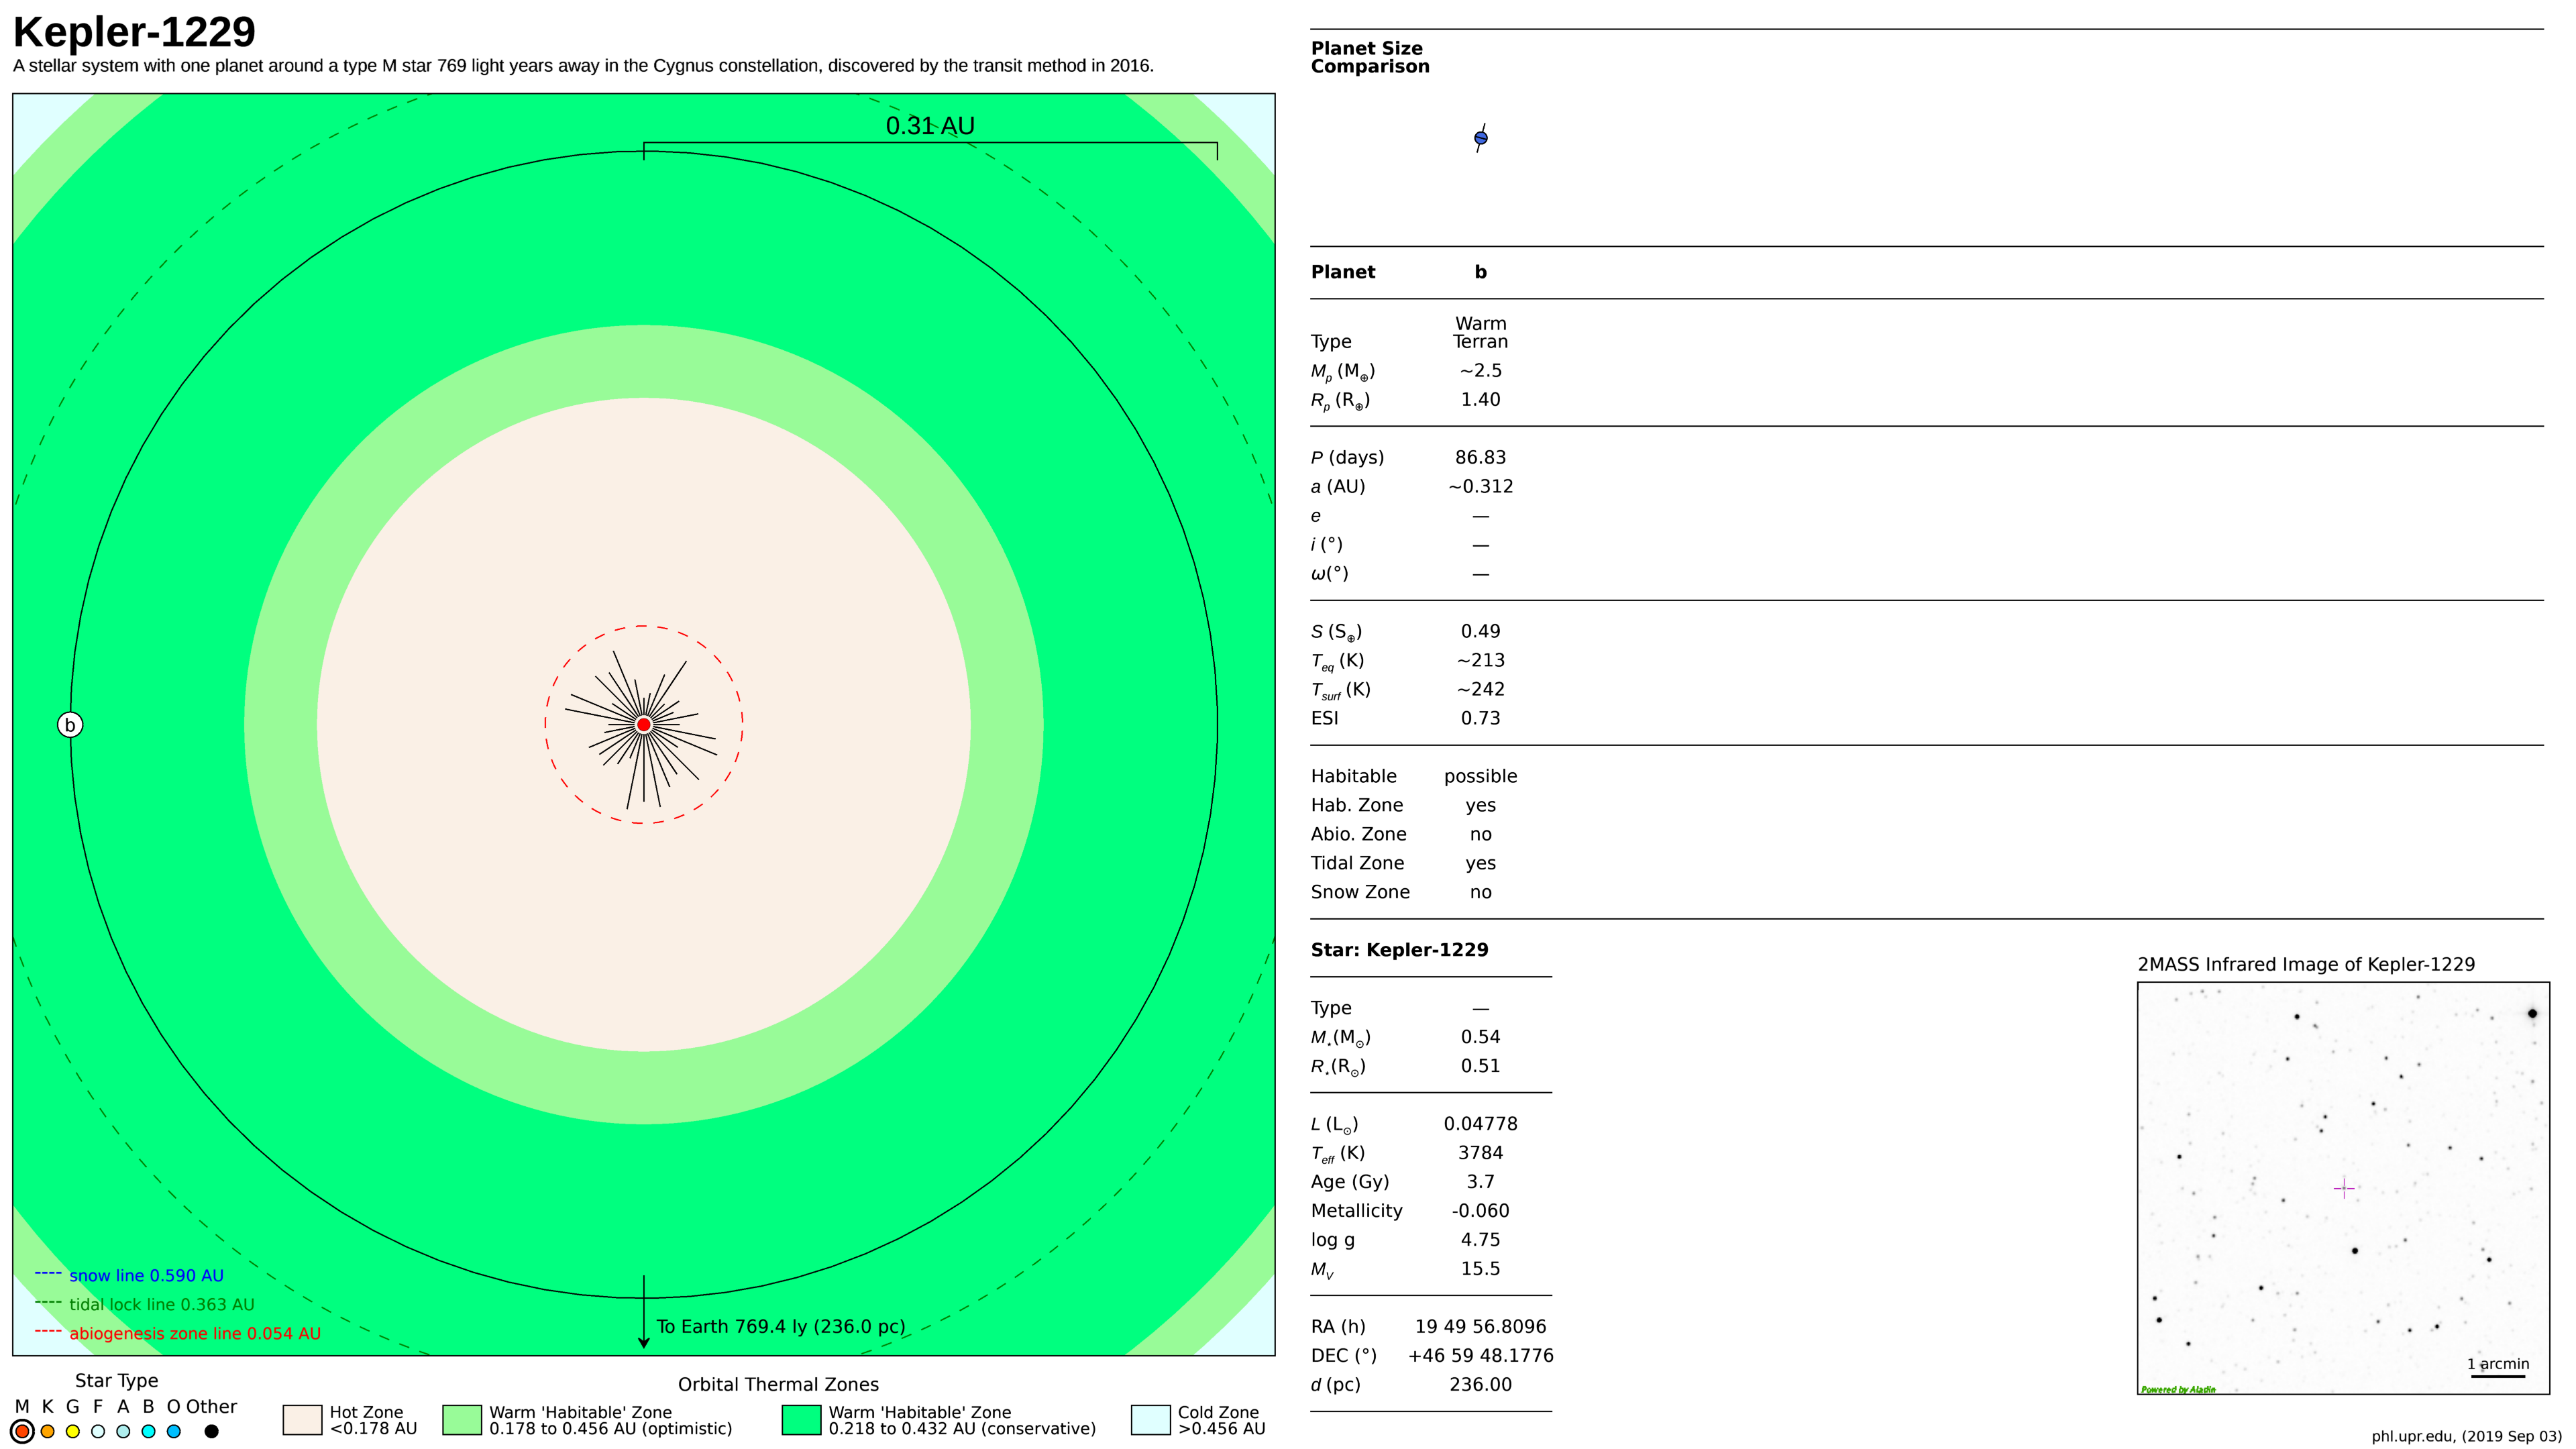Click the Hot Zone color swatch

pos(302,1420)
